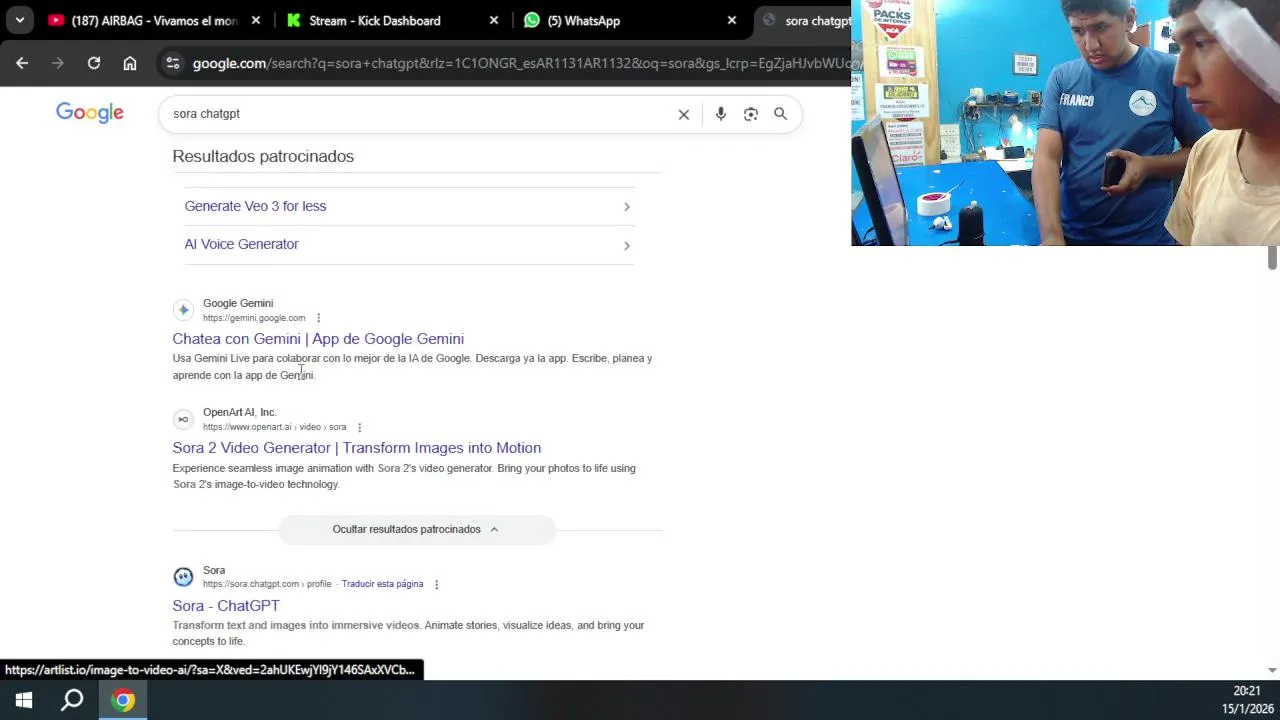Click the Resultados patrocinados heading
This screenshot has width=1280, height=720.
pyautogui.click(x=263, y=156)
